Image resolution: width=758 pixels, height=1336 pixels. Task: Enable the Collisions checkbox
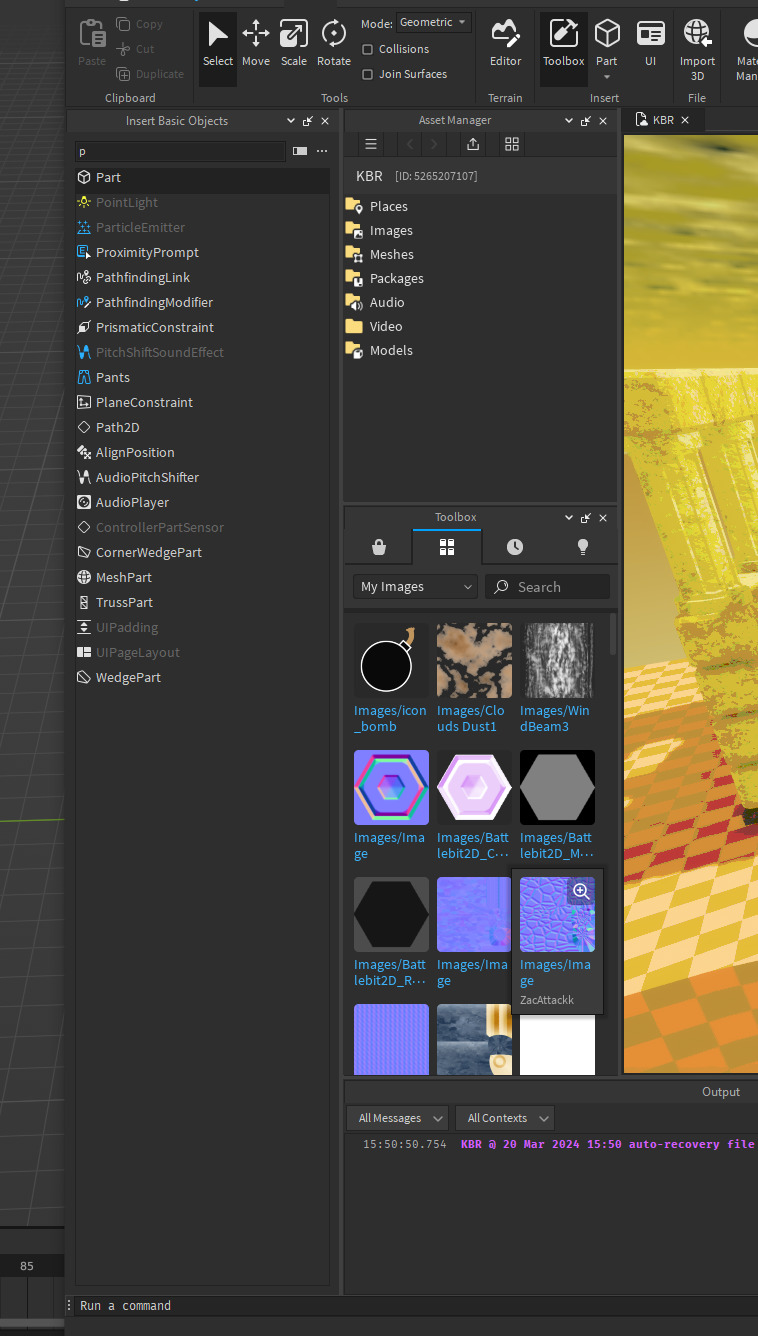pos(368,49)
